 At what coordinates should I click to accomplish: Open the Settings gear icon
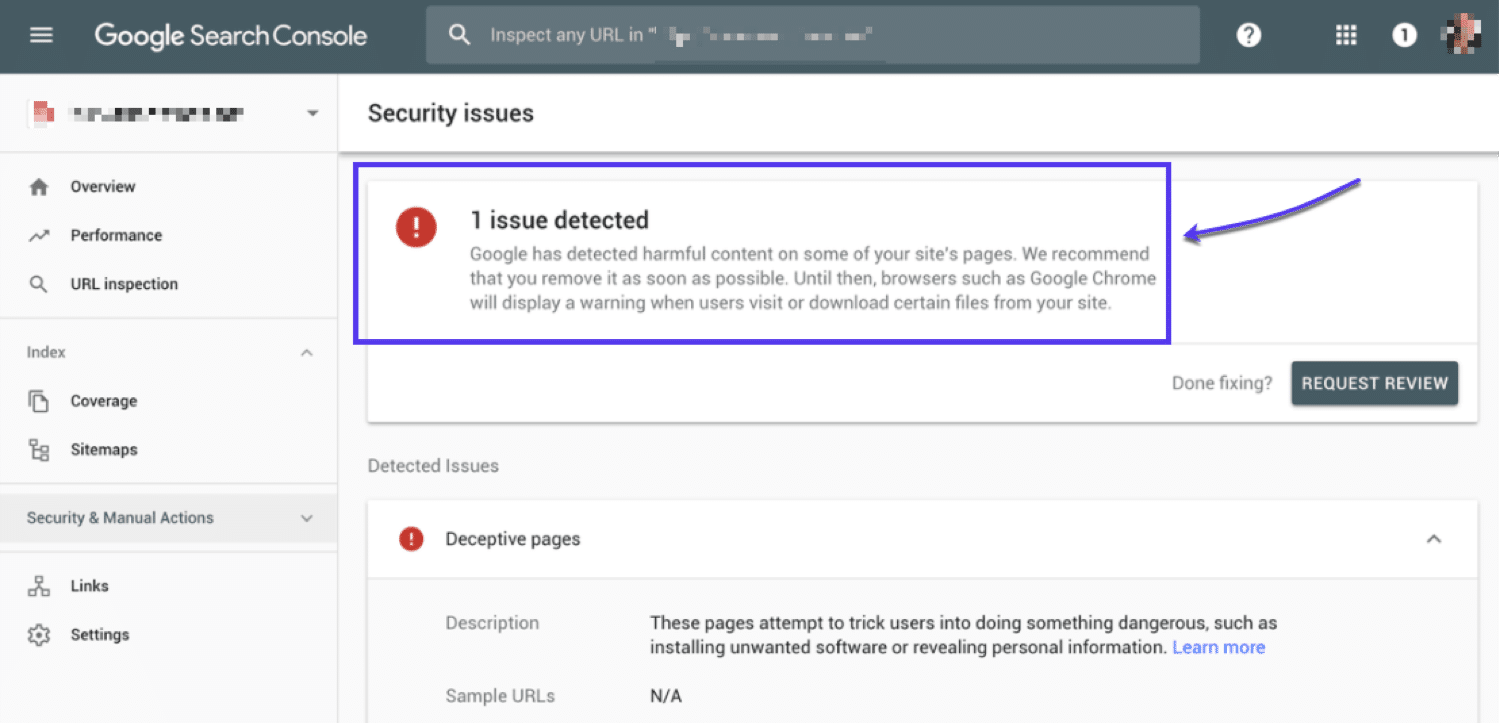[x=38, y=634]
